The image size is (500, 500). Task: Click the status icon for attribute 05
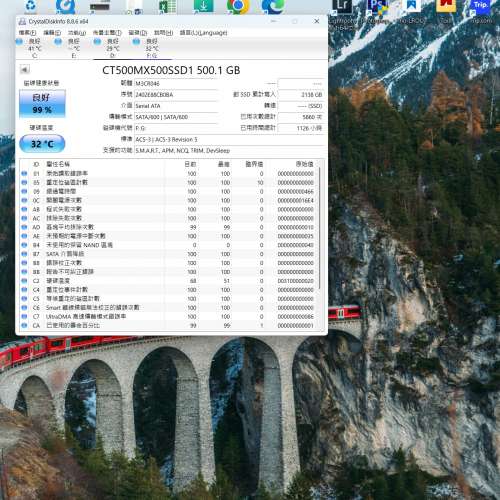[24, 183]
